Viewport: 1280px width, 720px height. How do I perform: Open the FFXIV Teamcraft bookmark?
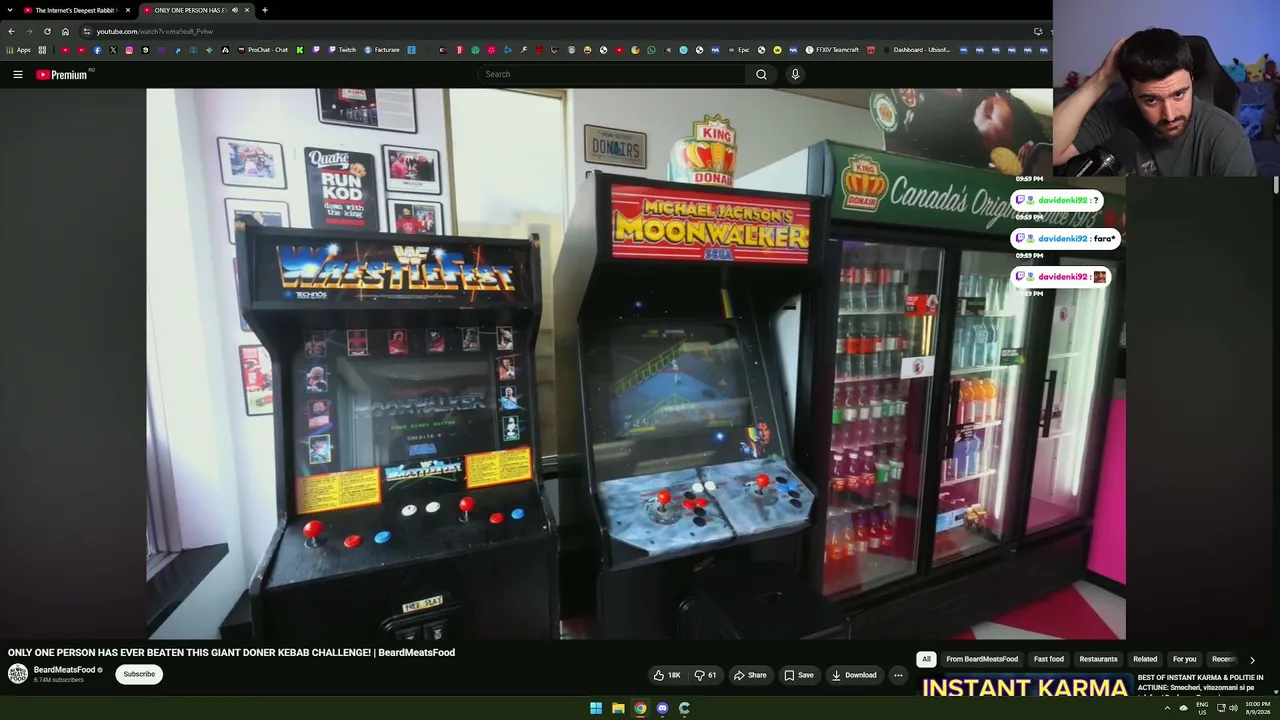point(832,50)
